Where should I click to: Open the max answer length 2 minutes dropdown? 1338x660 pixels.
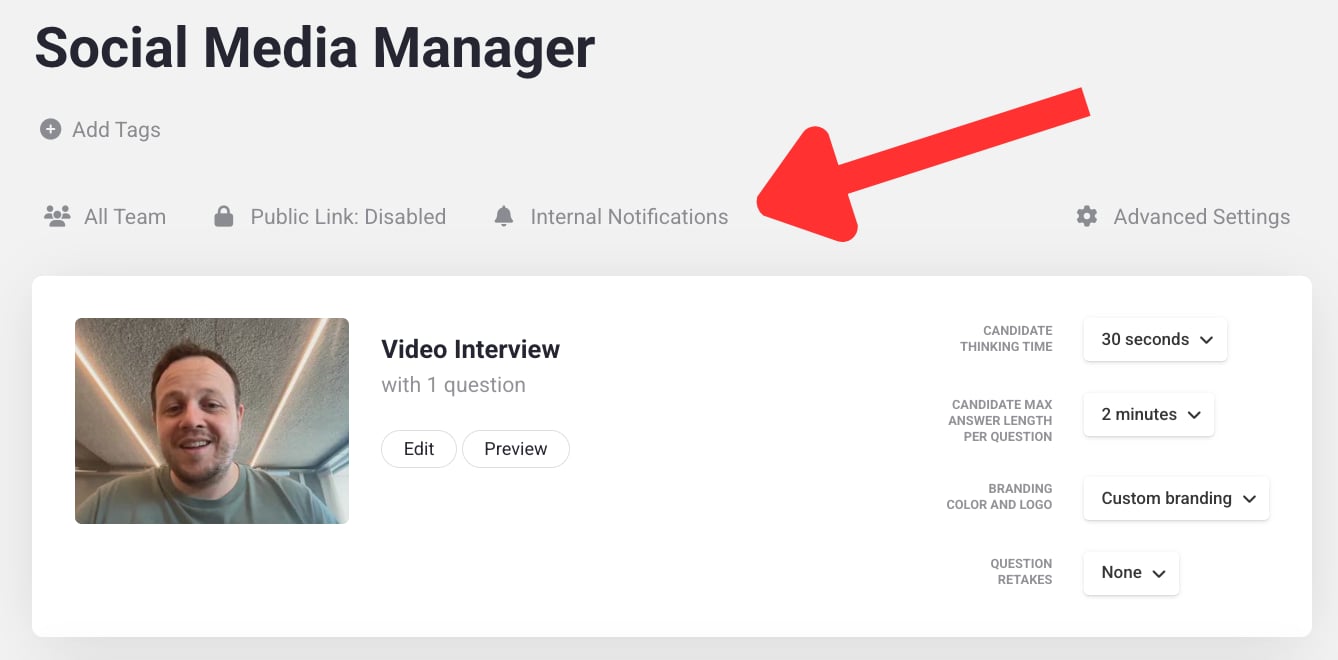tap(1149, 414)
